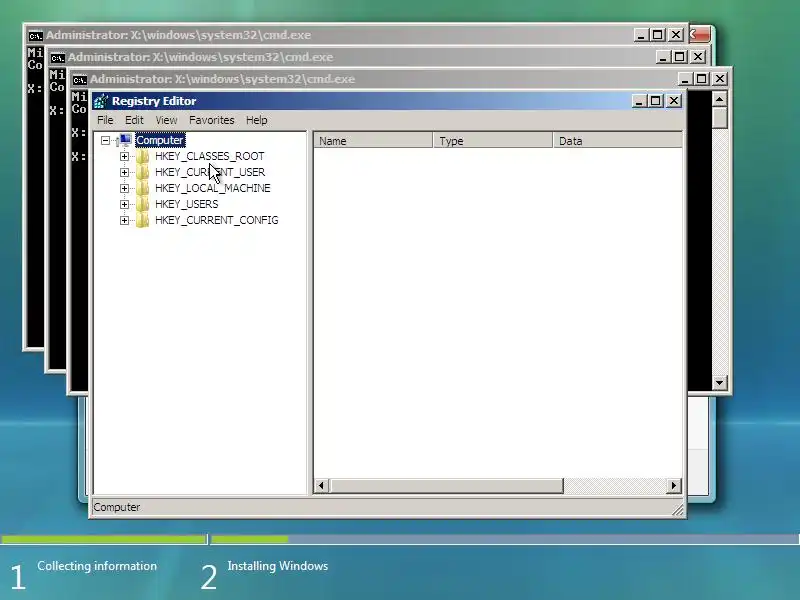This screenshot has height=600, width=800.
Task: Click the left arrow of horizontal scrollbar
Action: (x=321, y=486)
